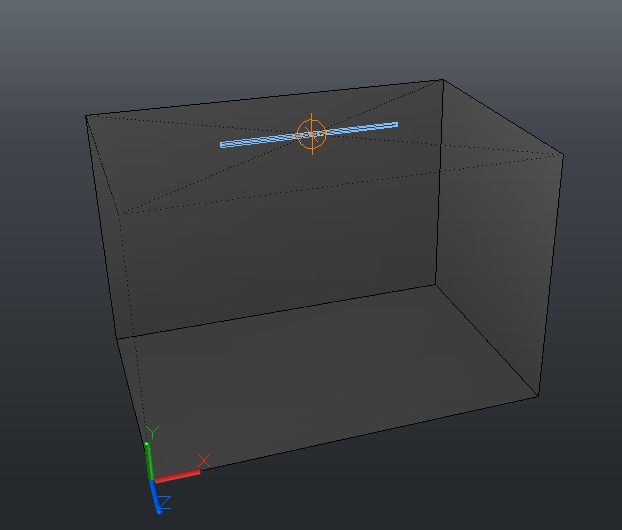Image resolution: width=622 pixels, height=530 pixels.
Task: Click the blue Z axis handle
Action: (x=155, y=497)
